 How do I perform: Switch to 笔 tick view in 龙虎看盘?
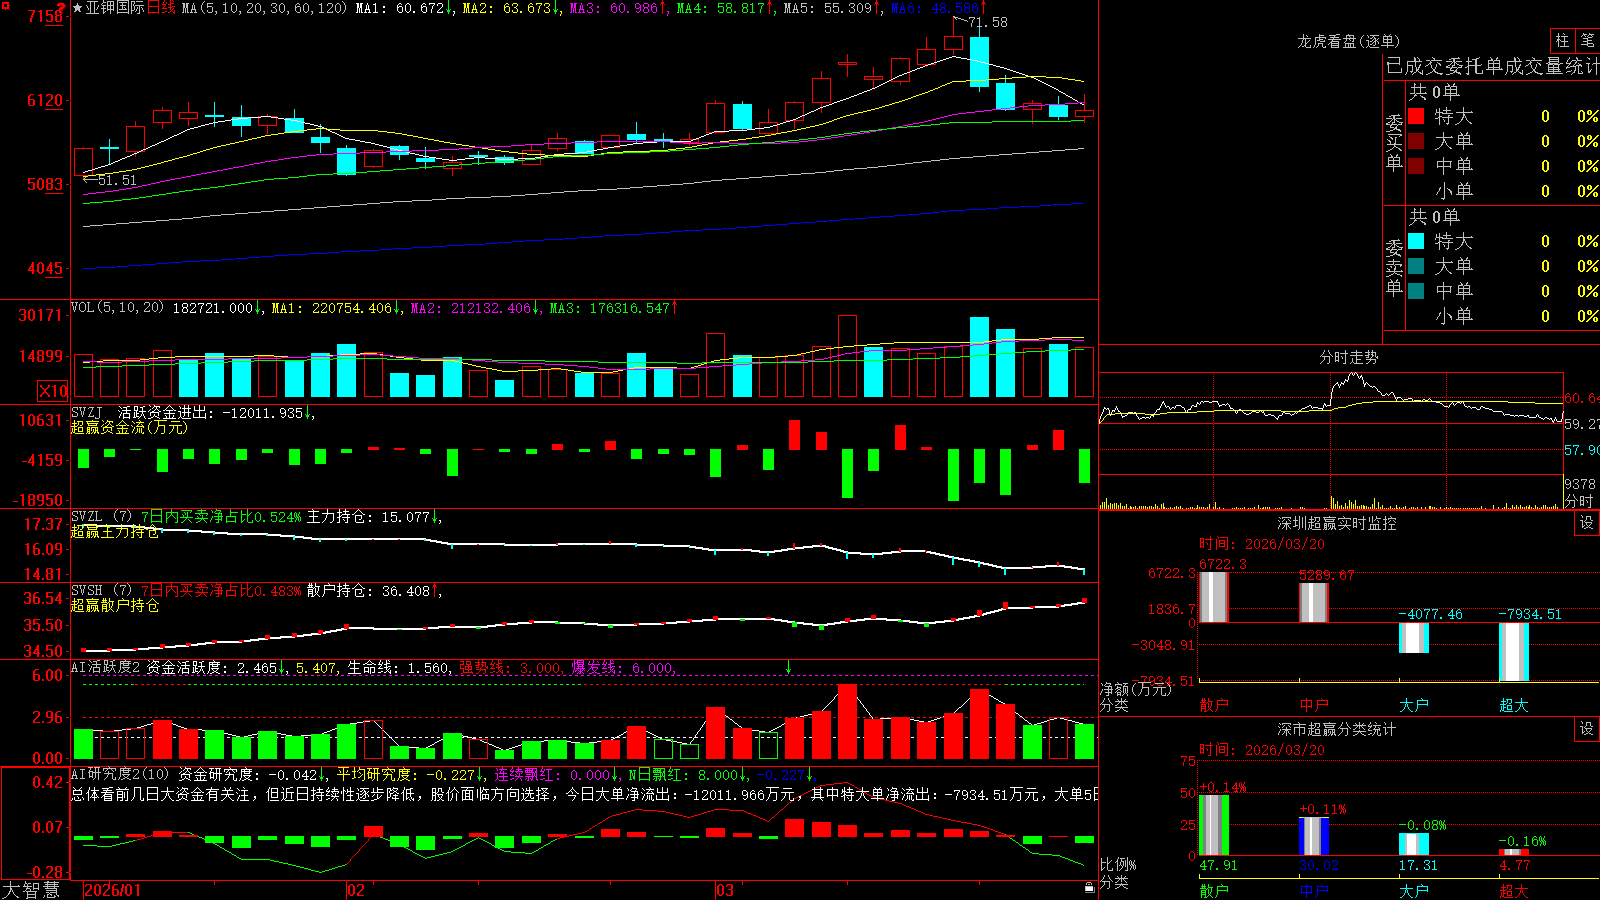(1588, 40)
